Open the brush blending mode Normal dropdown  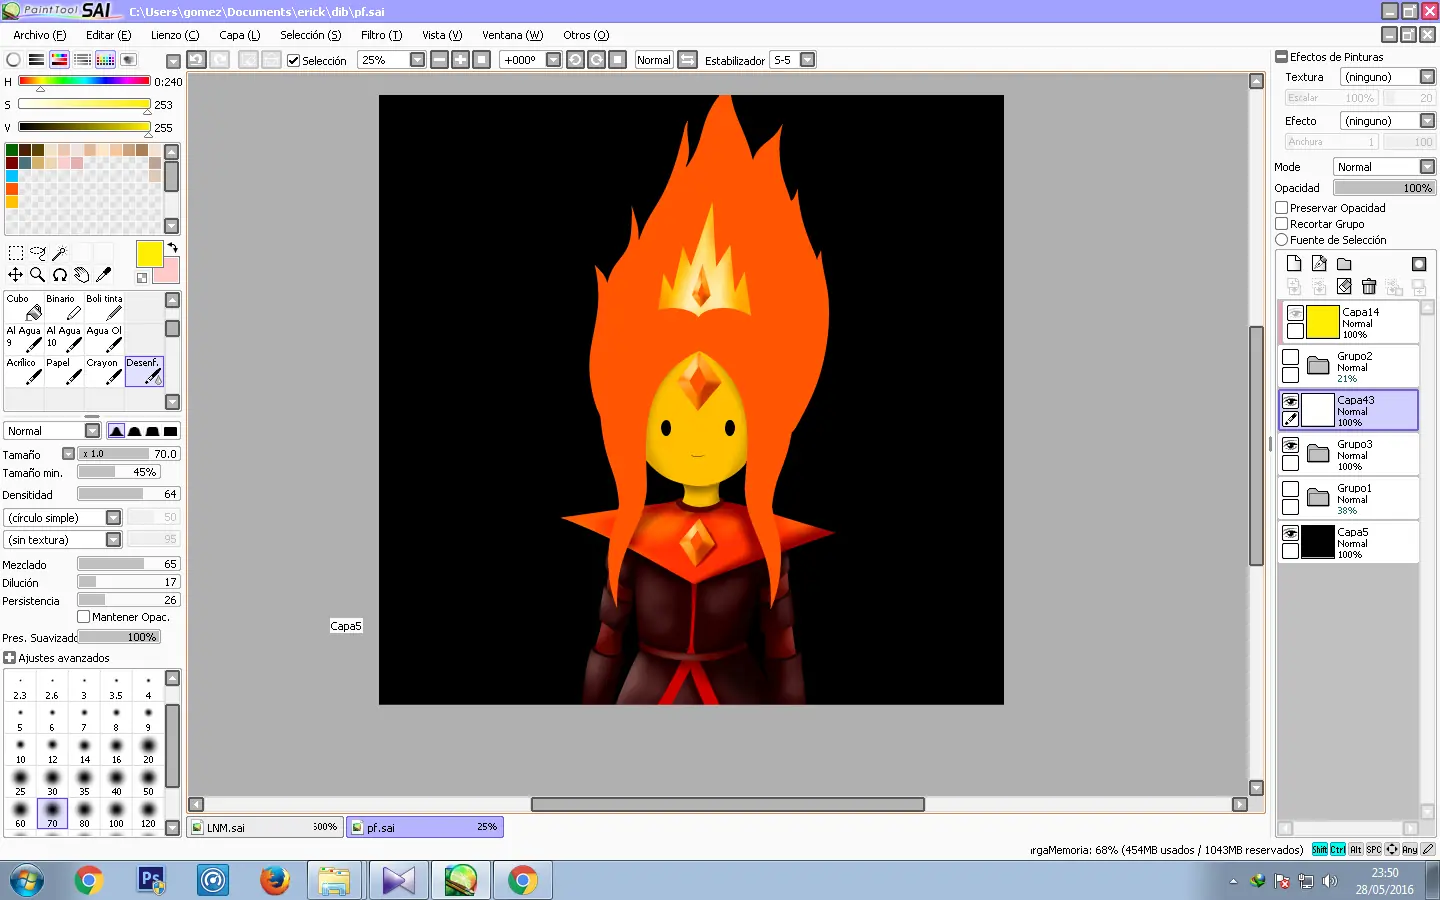(92, 431)
